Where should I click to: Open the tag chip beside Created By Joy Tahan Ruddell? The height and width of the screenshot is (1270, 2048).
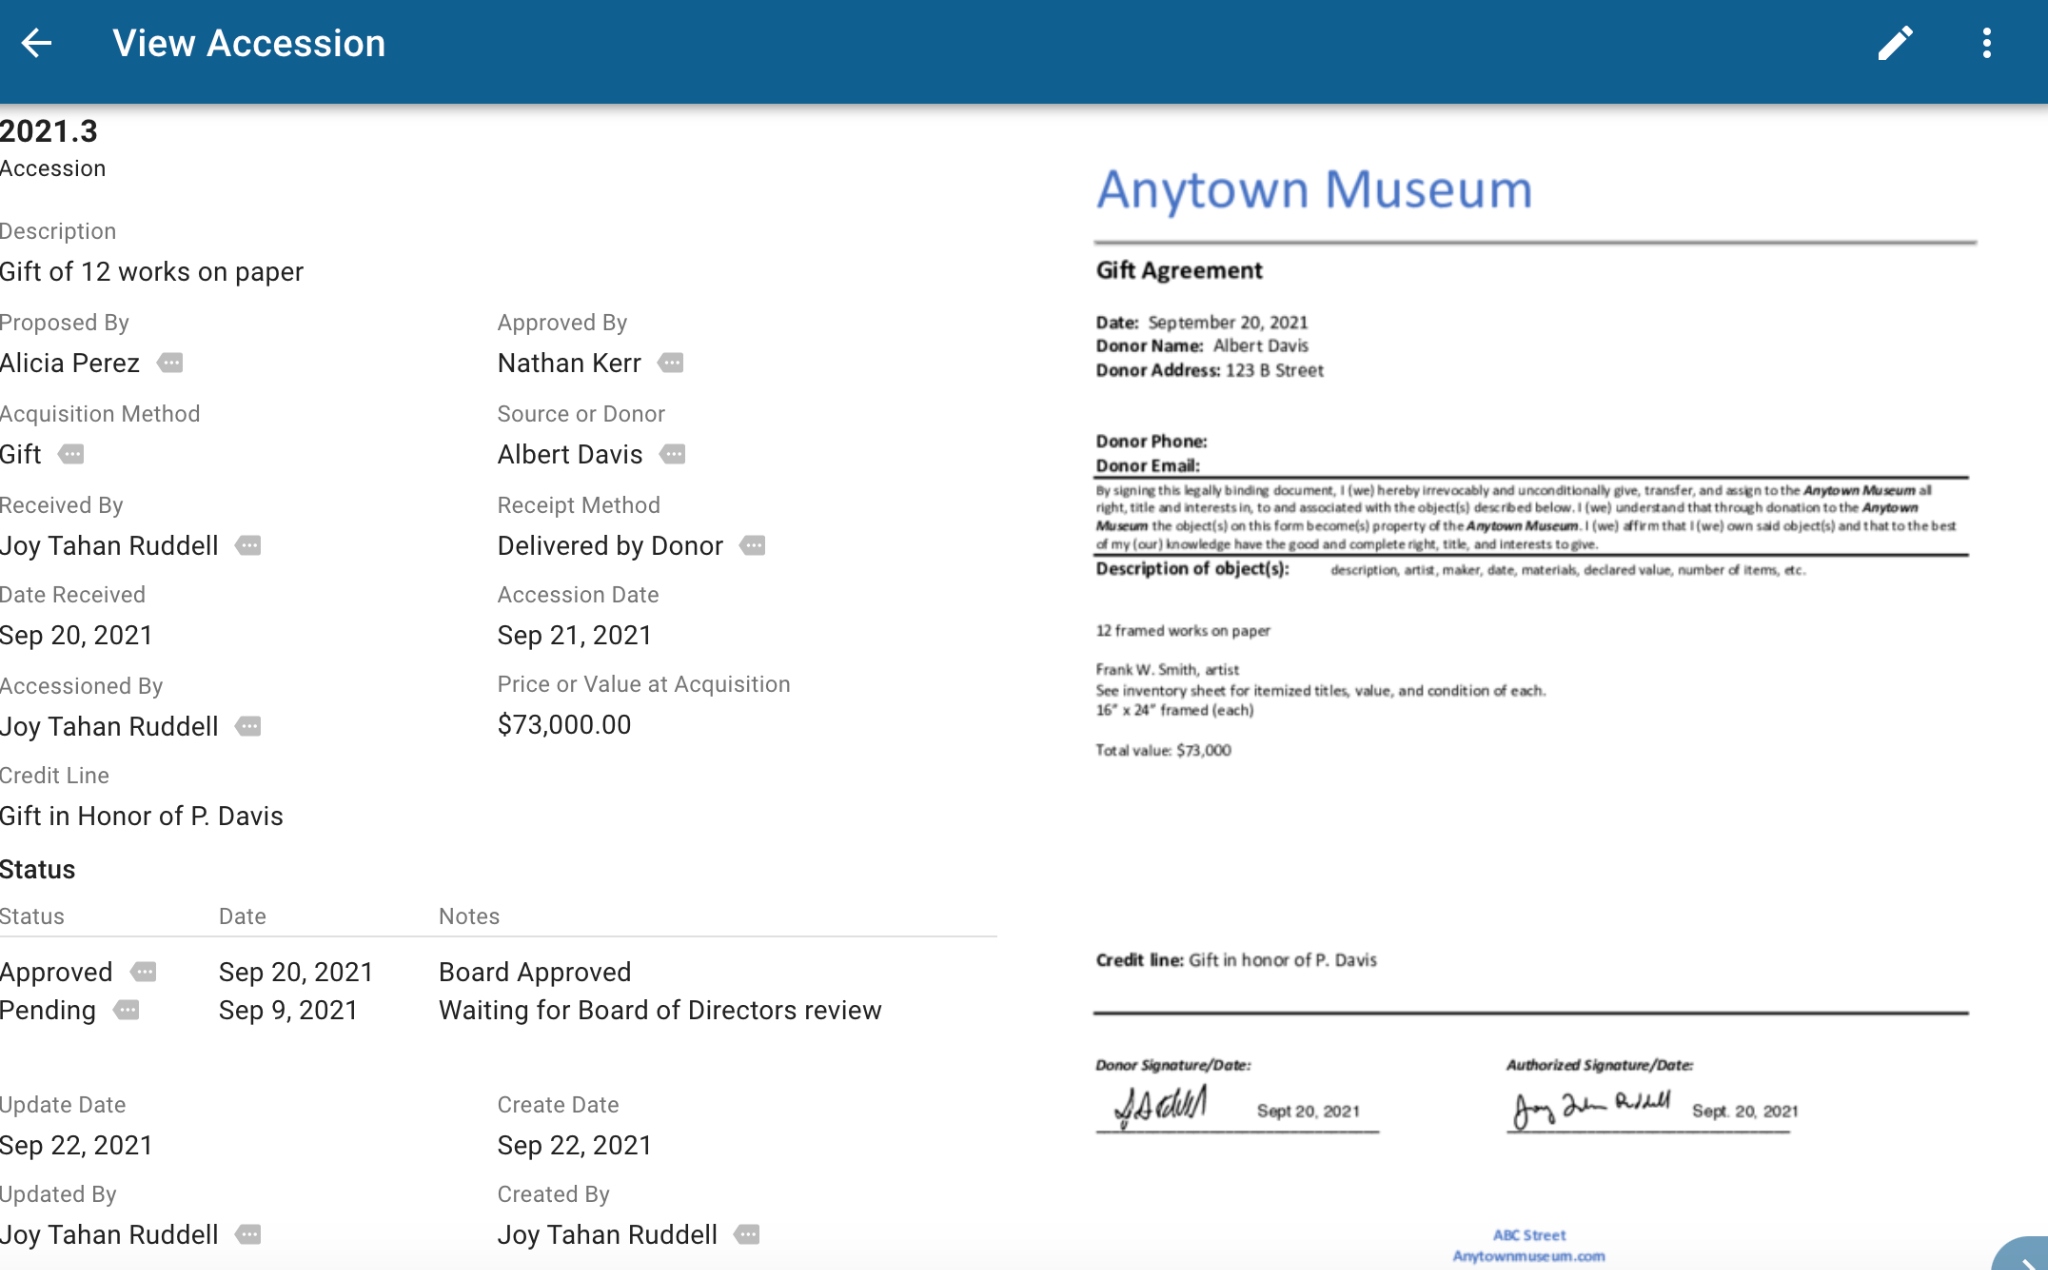pos(745,1235)
